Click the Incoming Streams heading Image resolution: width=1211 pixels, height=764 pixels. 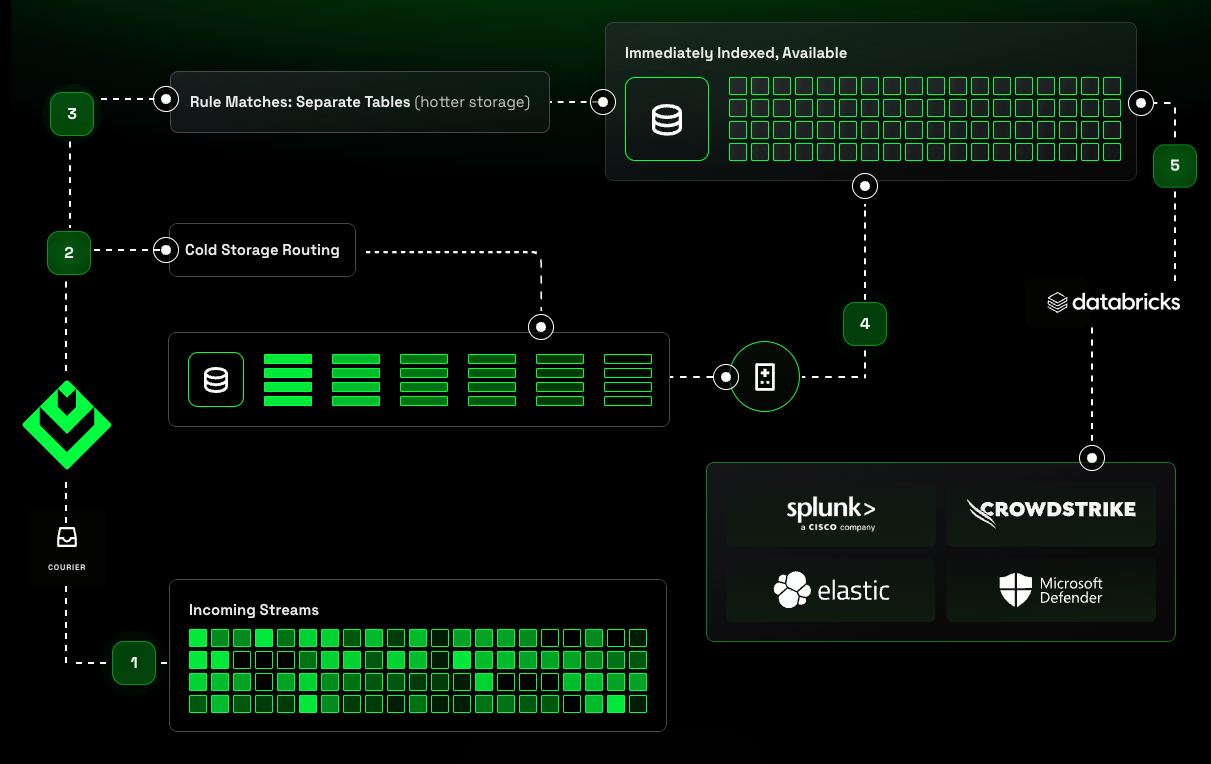(x=254, y=609)
